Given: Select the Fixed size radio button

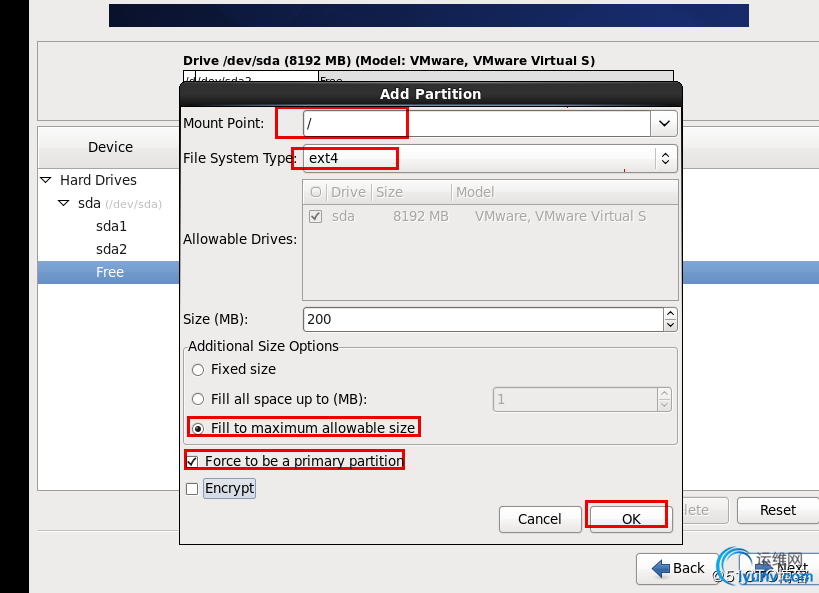Looking at the screenshot, I should pos(197,370).
